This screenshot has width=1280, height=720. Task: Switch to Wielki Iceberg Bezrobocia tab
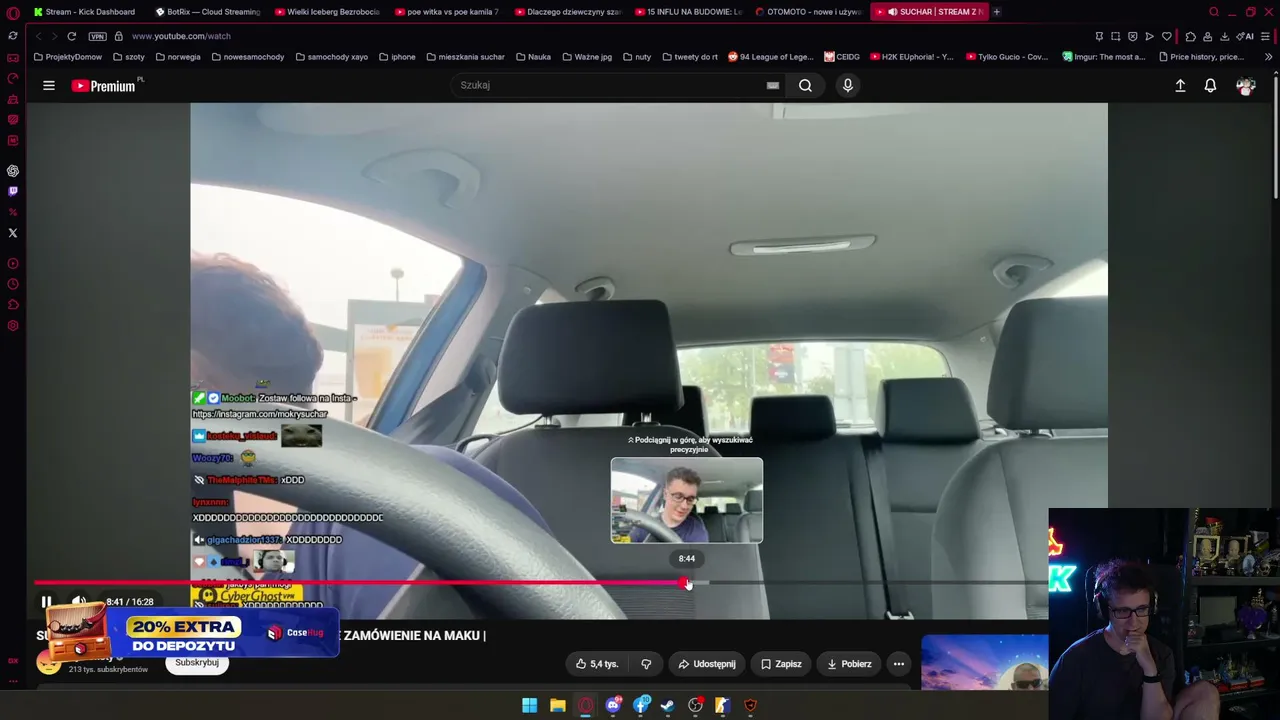point(328,12)
